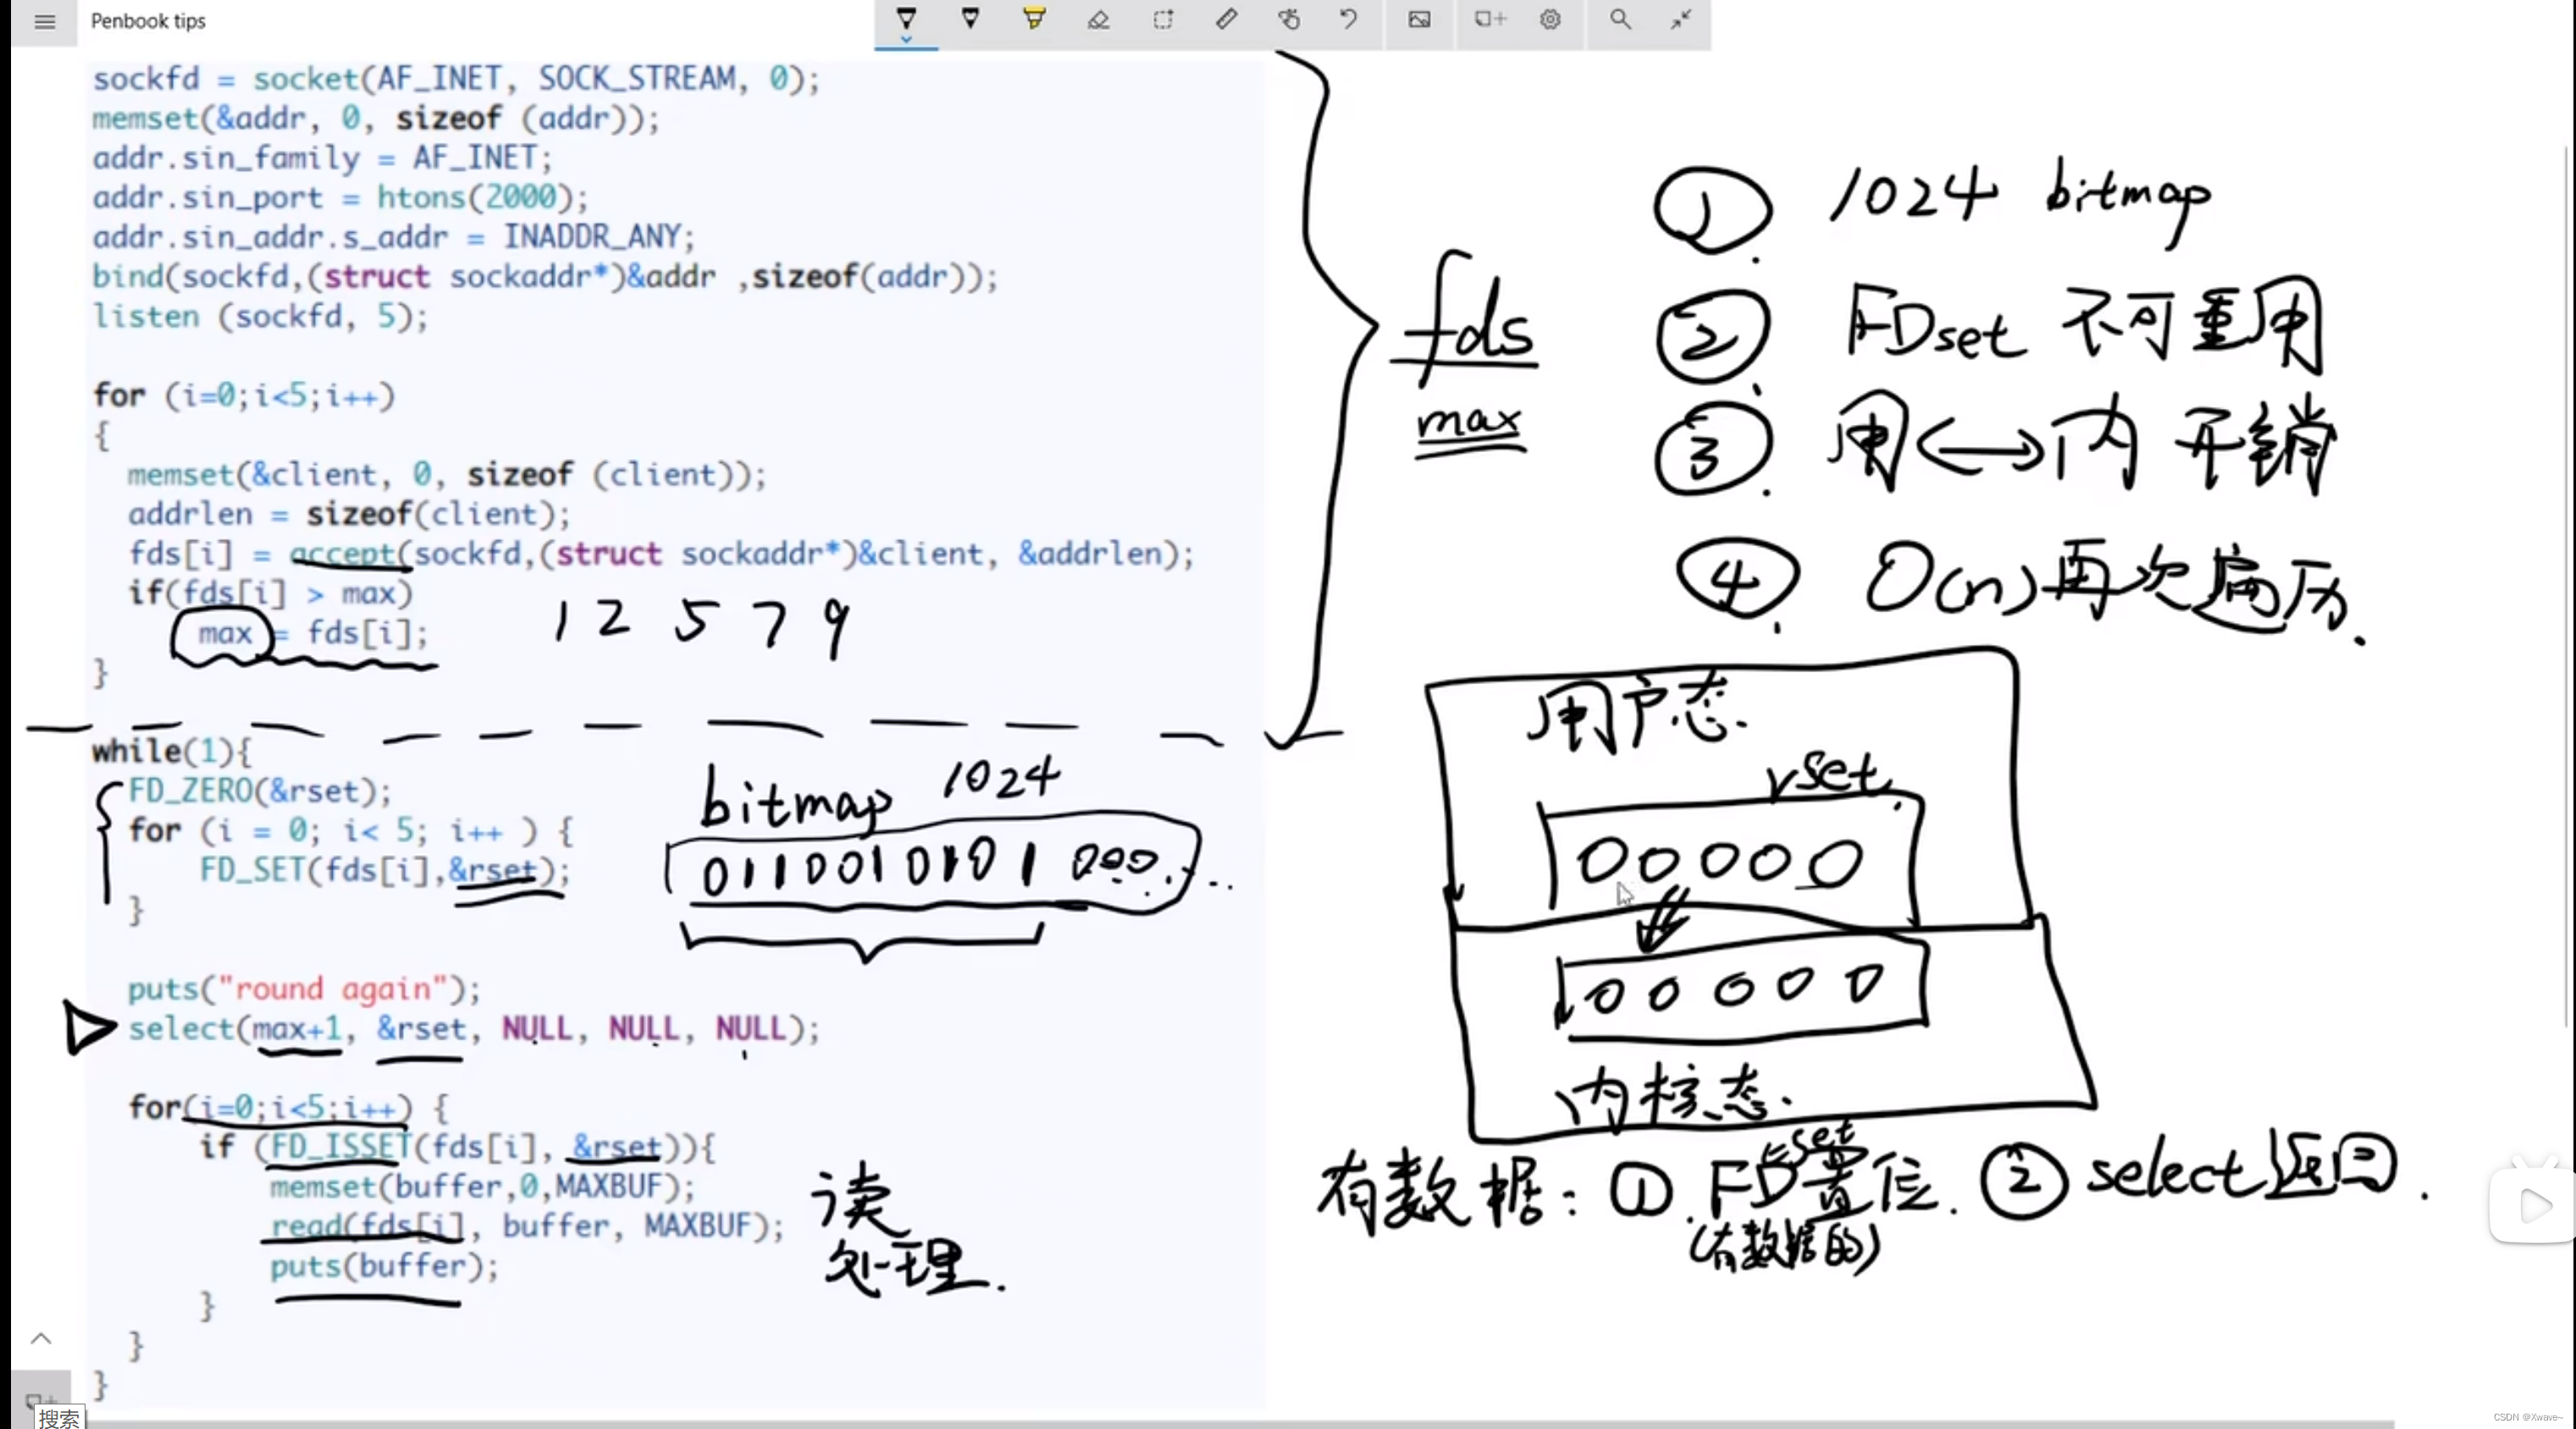Select the settings/gear icon
Screen dimensions: 2576x1429
(x=1551, y=19)
